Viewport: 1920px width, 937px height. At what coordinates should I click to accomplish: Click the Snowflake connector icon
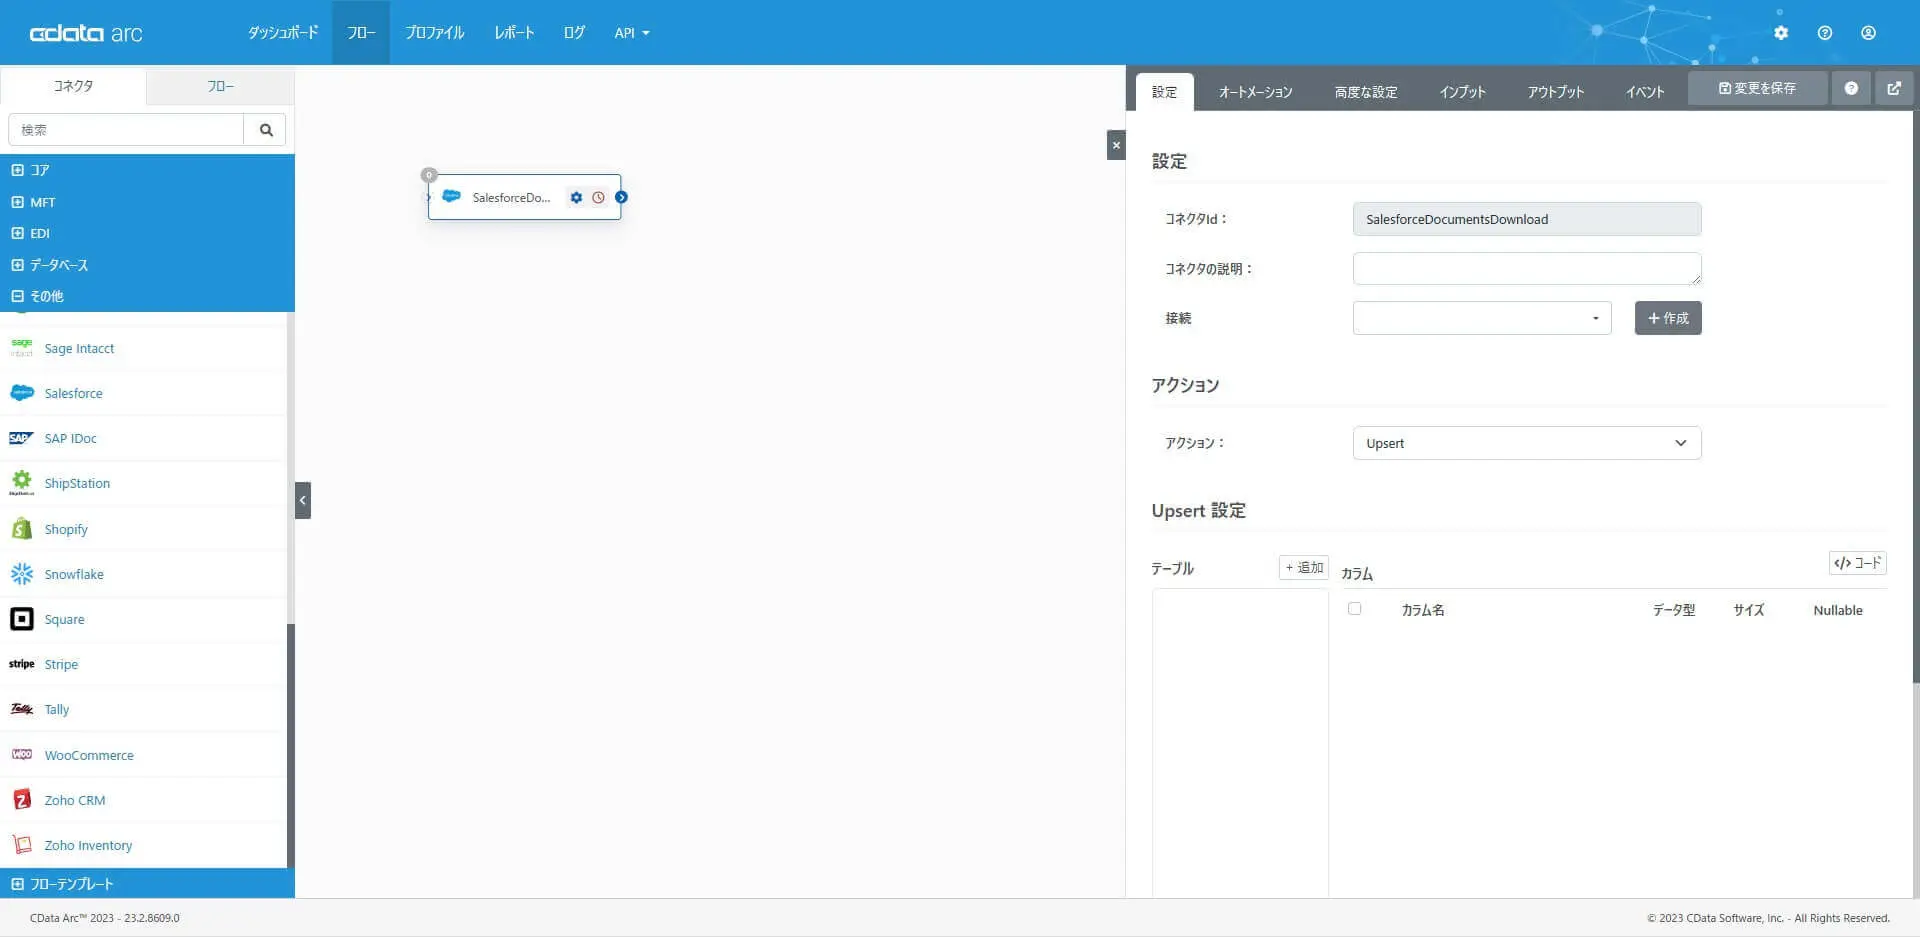[21, 574]
